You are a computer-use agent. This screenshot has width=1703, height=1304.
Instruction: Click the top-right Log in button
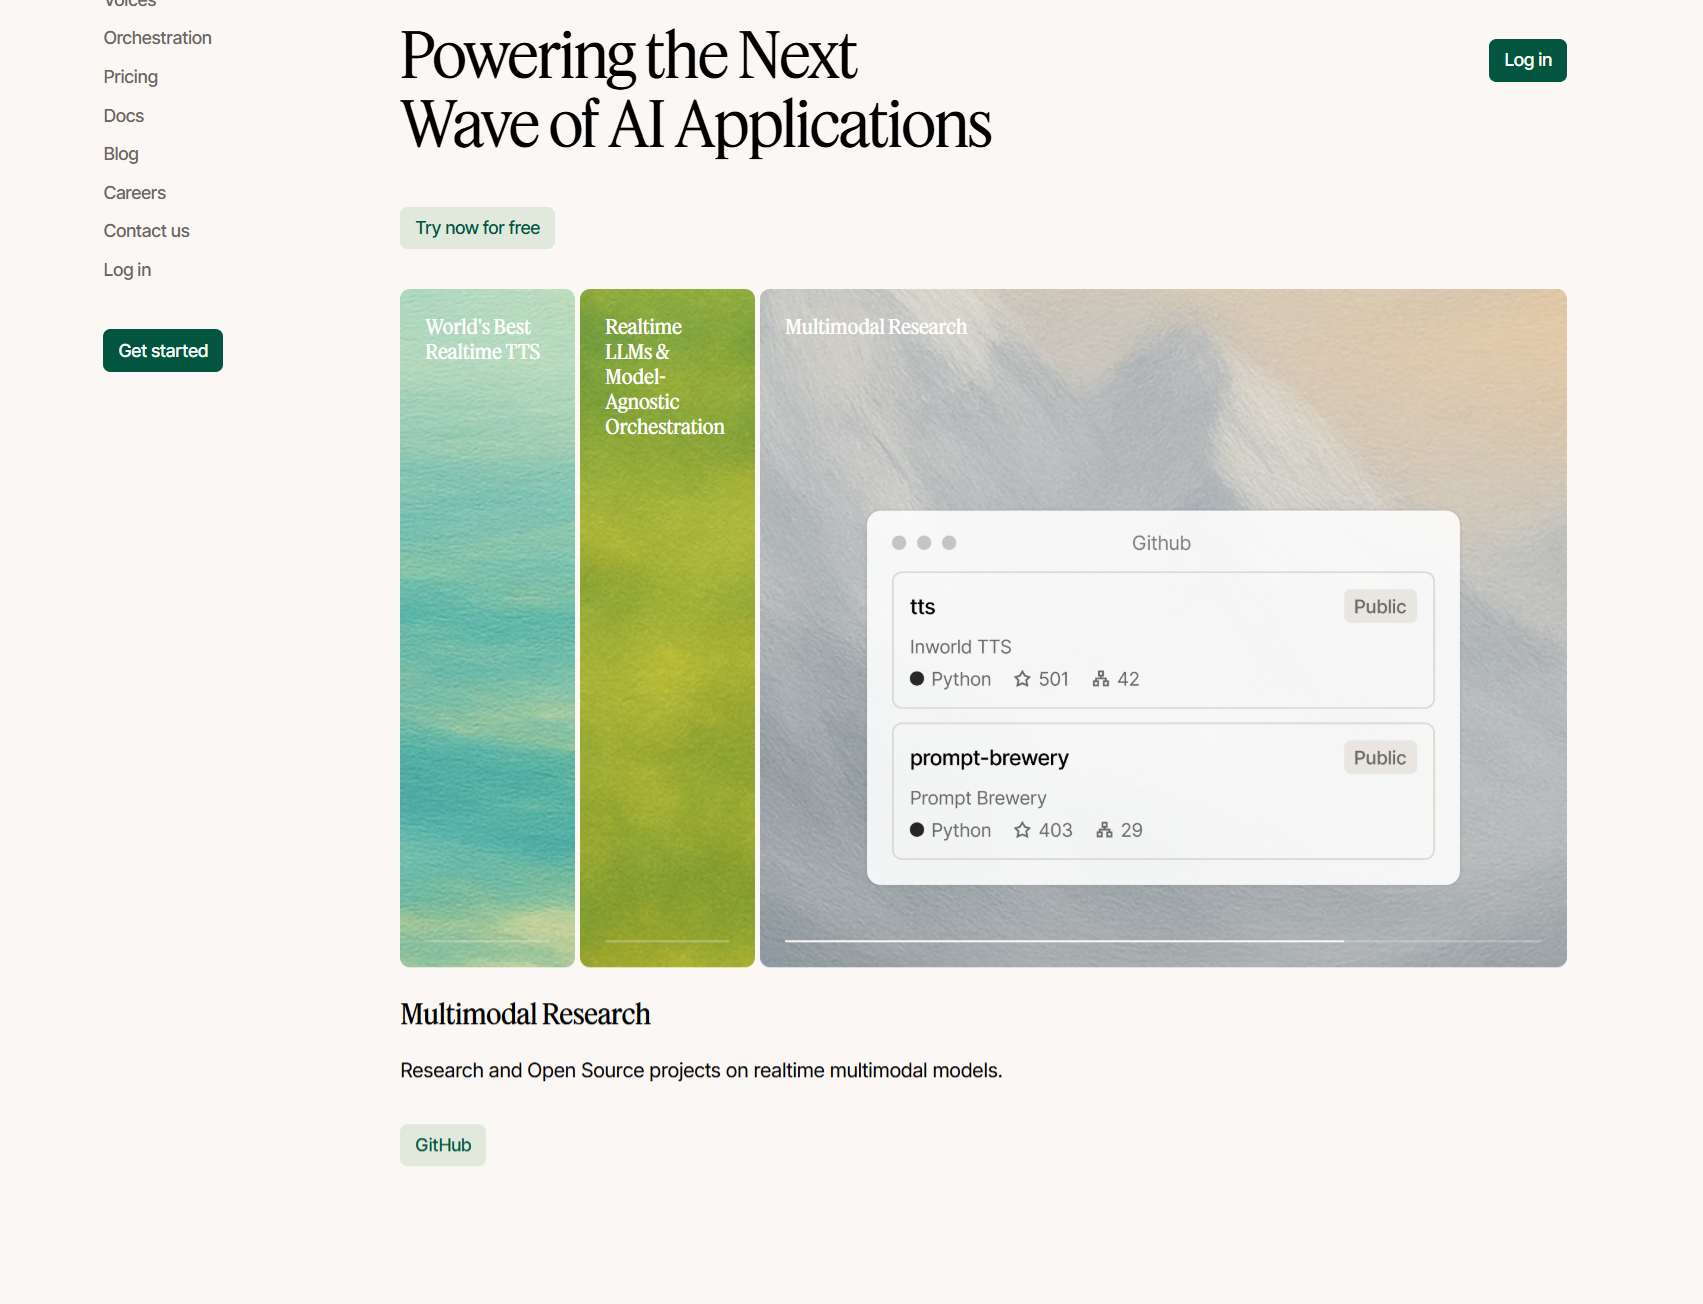[1527, 60]
